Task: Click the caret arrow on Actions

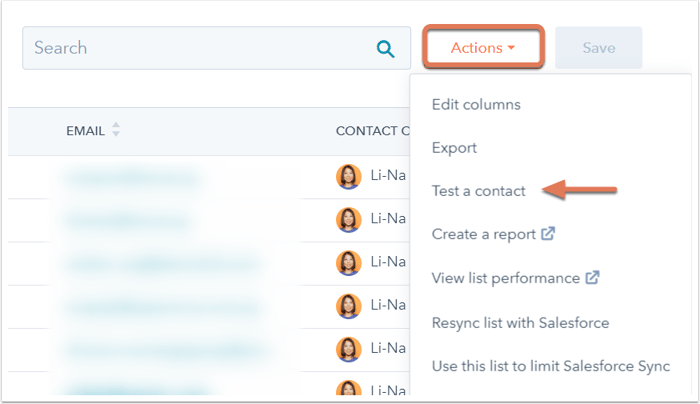Action: (x=511, y=48)
